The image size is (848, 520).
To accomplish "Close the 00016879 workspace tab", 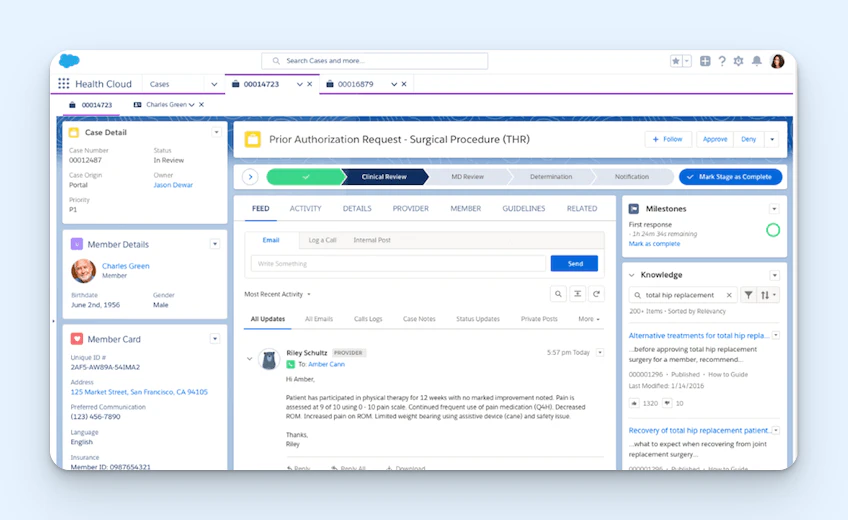I will [404, 84].
